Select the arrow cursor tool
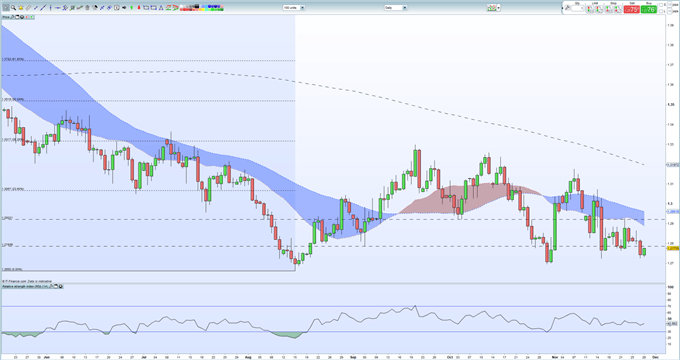Viewport: 680px width, 360px height. click(6, 7)
